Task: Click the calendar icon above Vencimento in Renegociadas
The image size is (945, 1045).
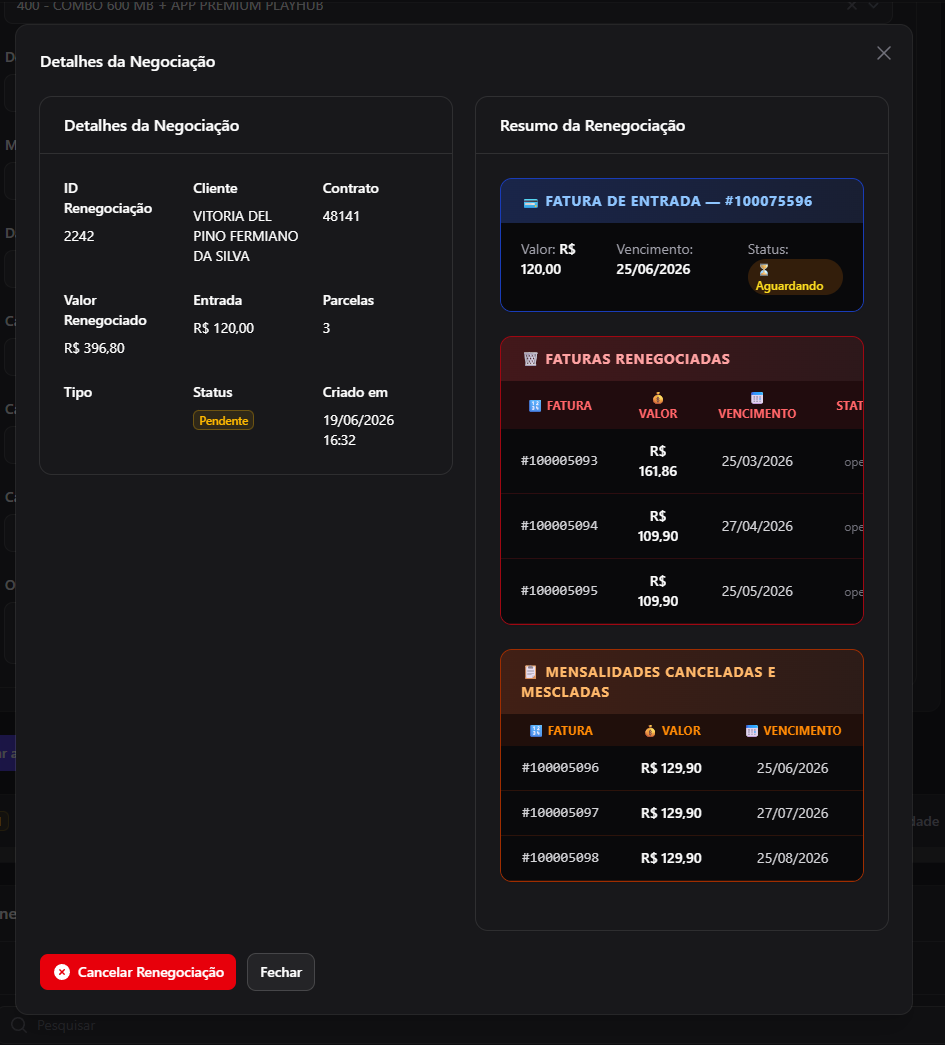Action: [x=757, y=398]
